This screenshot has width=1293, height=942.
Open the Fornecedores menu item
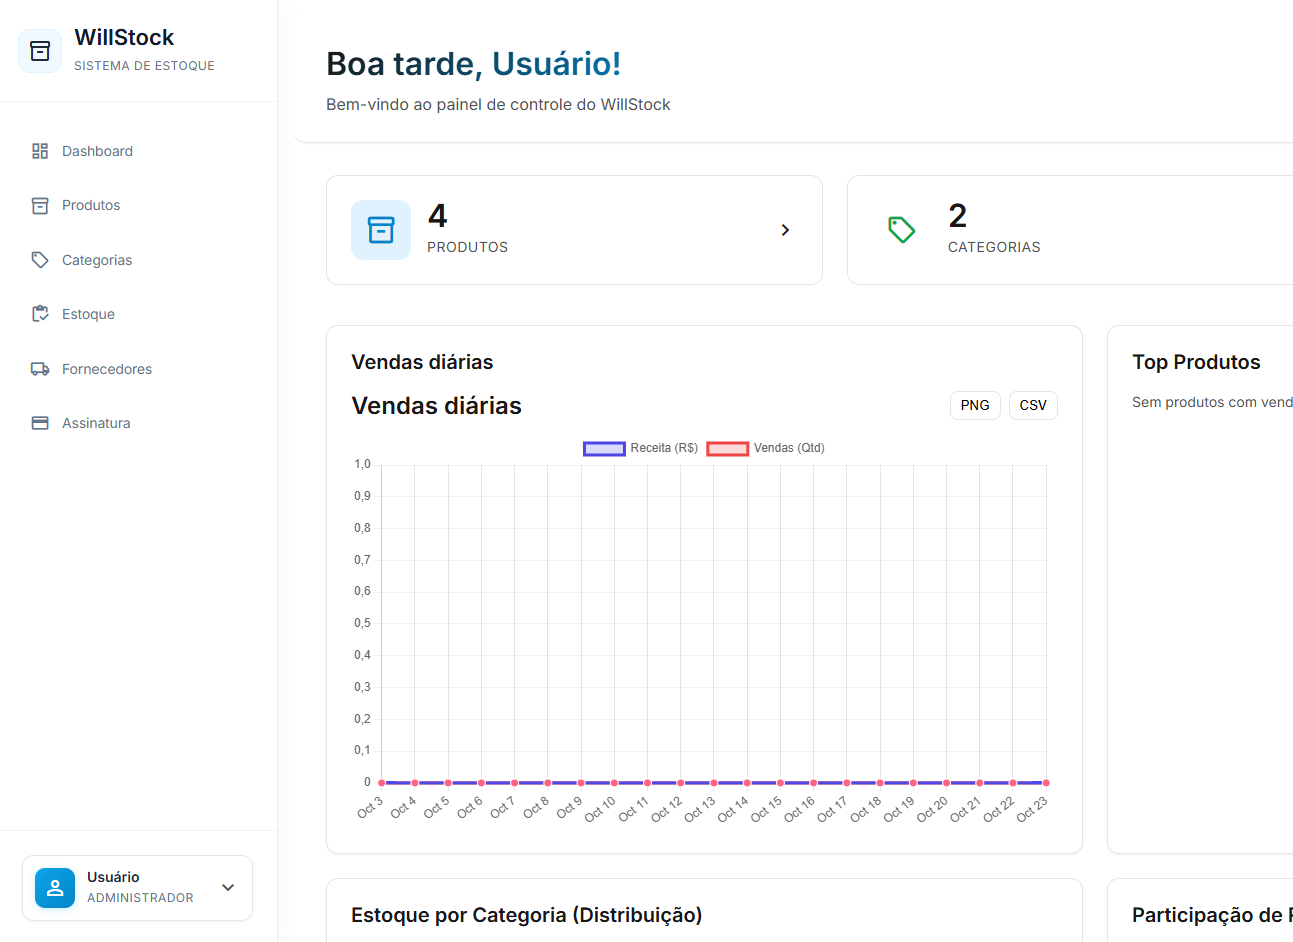[107, 369]
